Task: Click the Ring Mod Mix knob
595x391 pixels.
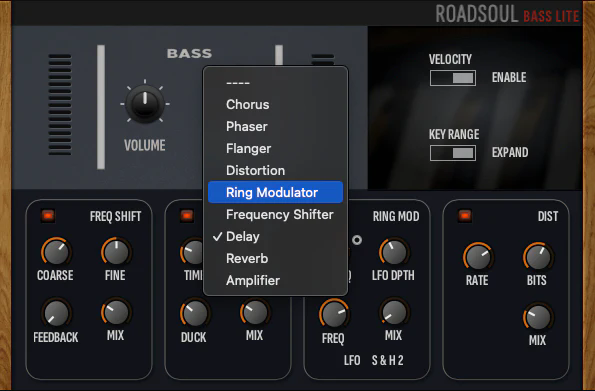Action: coord(394,312)
